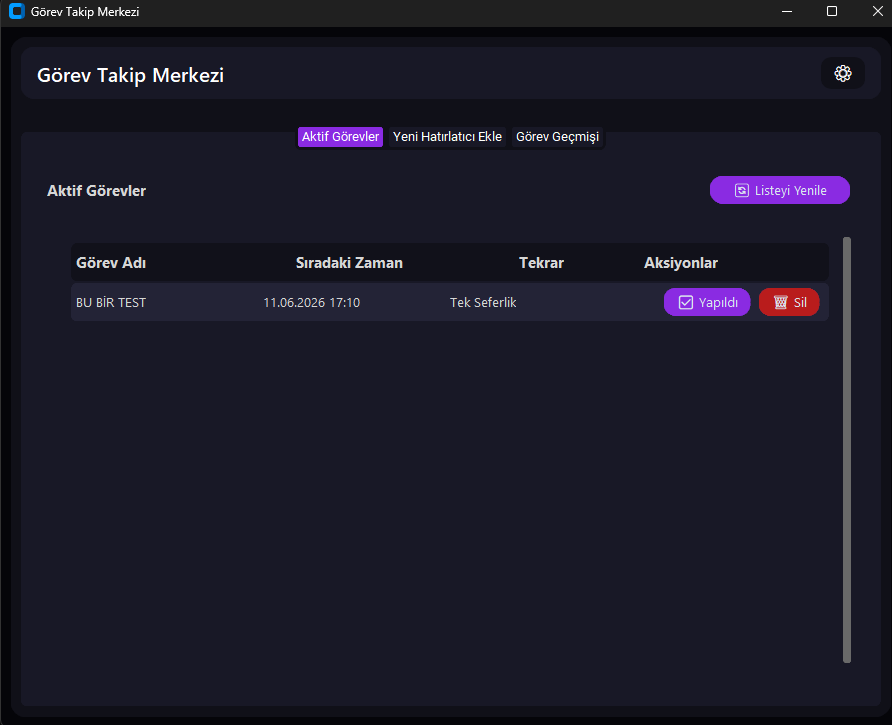Click the Aksiyonlar column header
The image size is (892, 725).
pyautogui.click(x=680, y=263)
